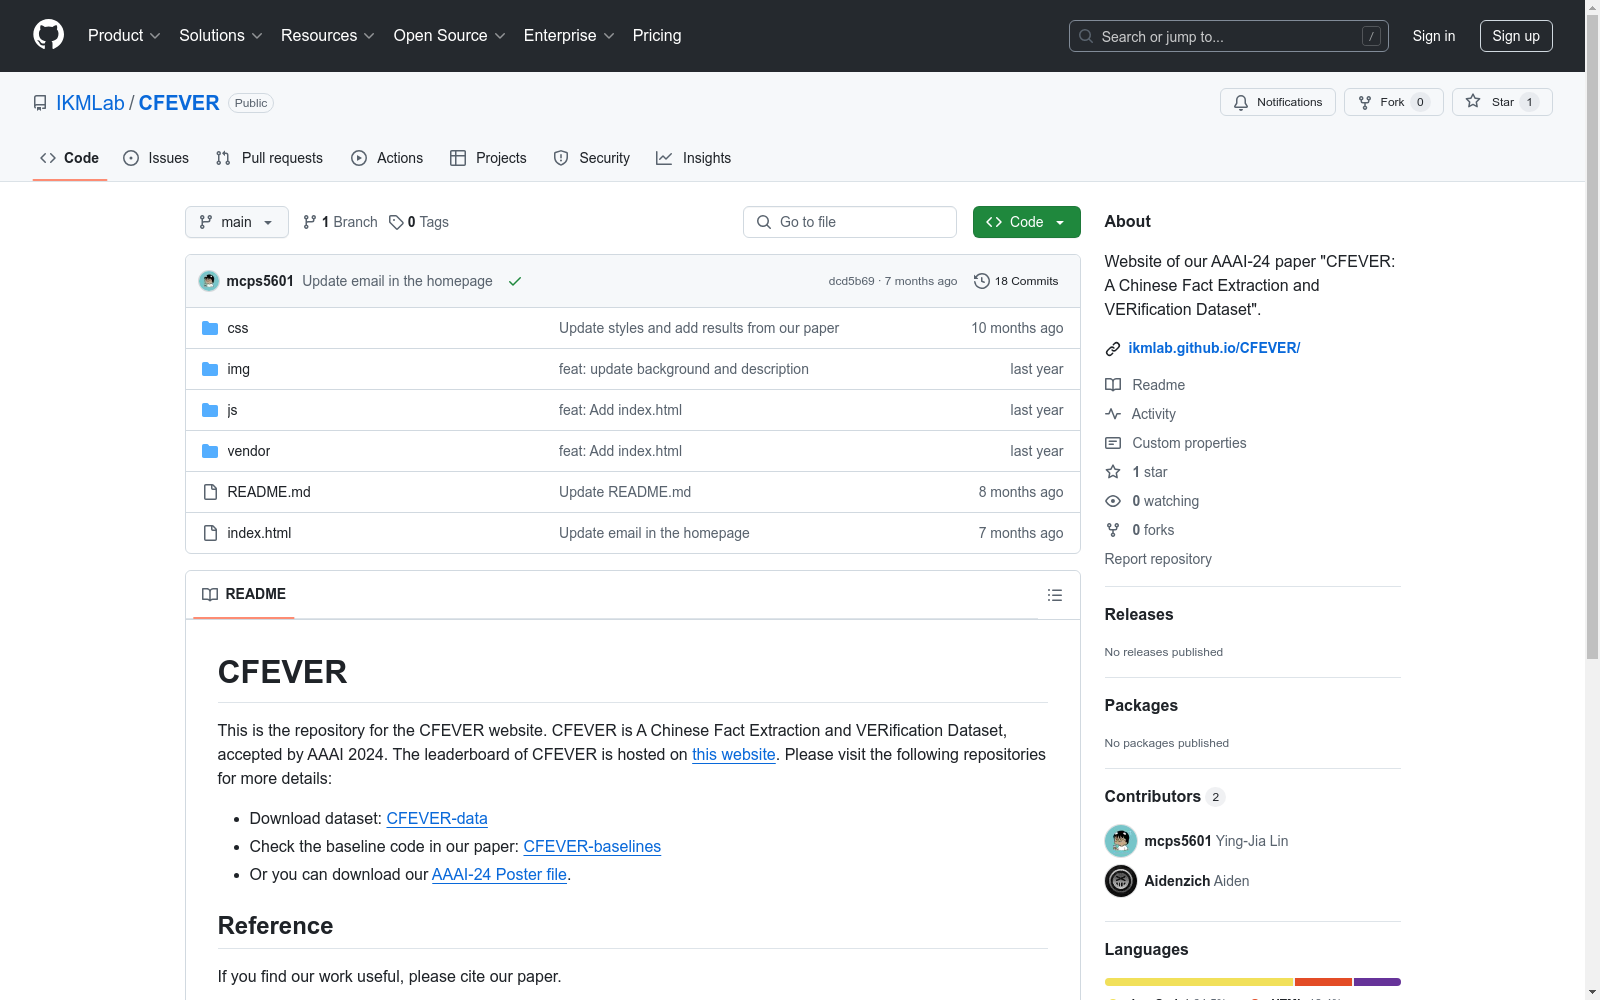Click the green commit status checkmark

click(515, 281)
